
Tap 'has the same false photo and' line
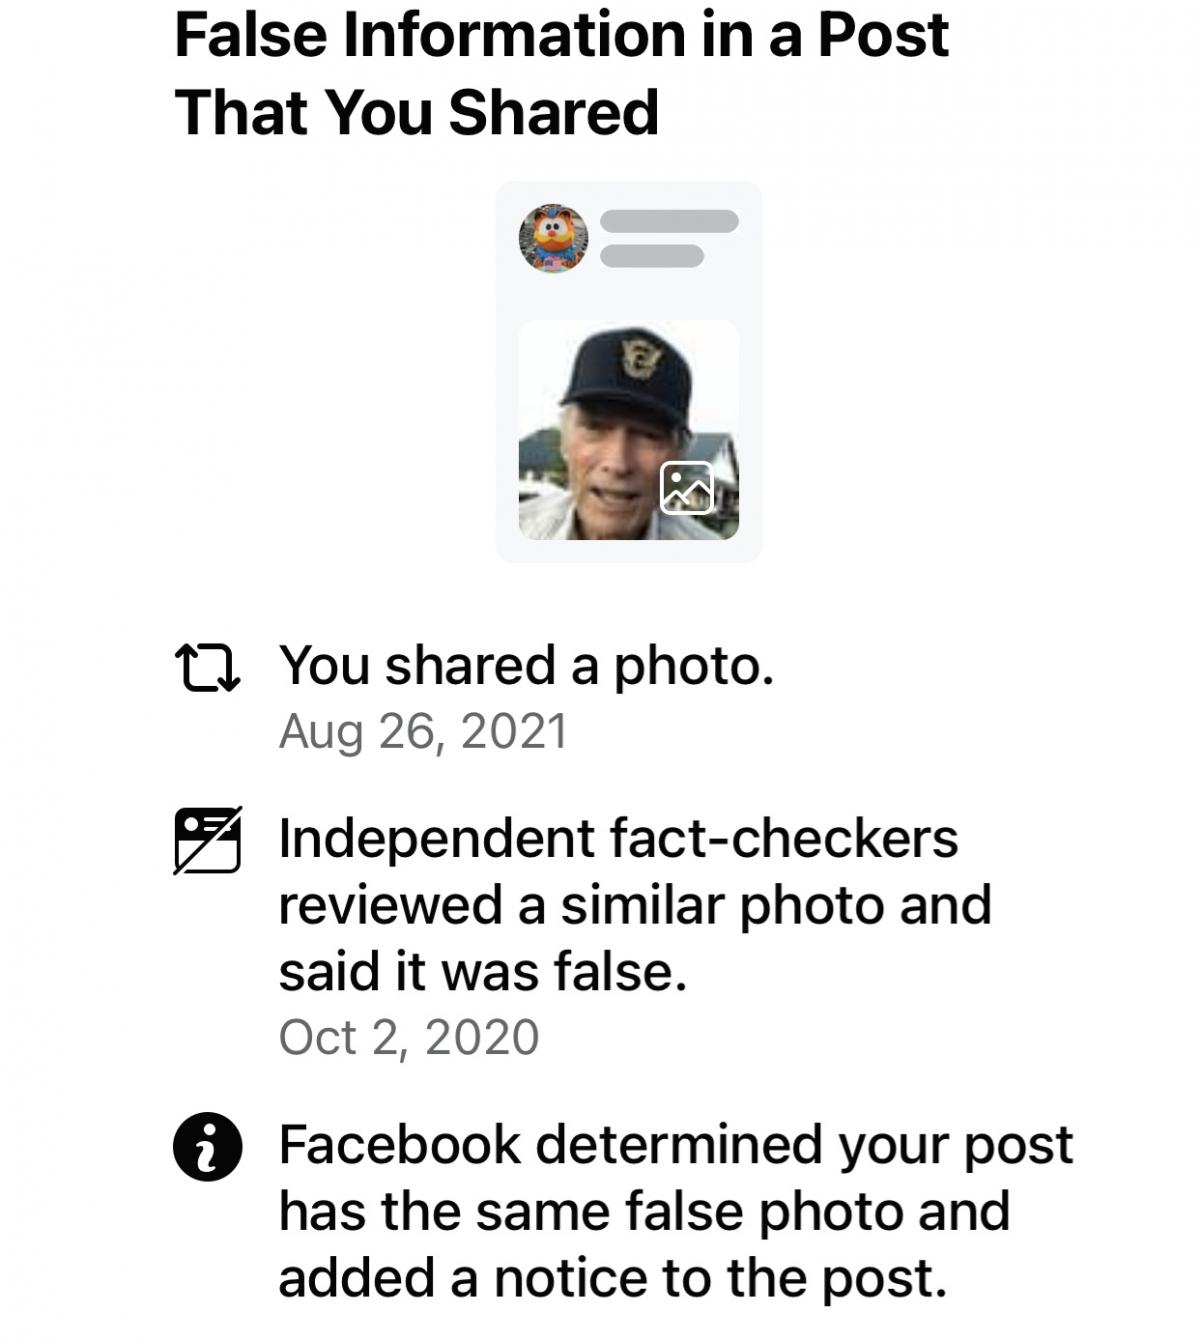point(644,1211)
